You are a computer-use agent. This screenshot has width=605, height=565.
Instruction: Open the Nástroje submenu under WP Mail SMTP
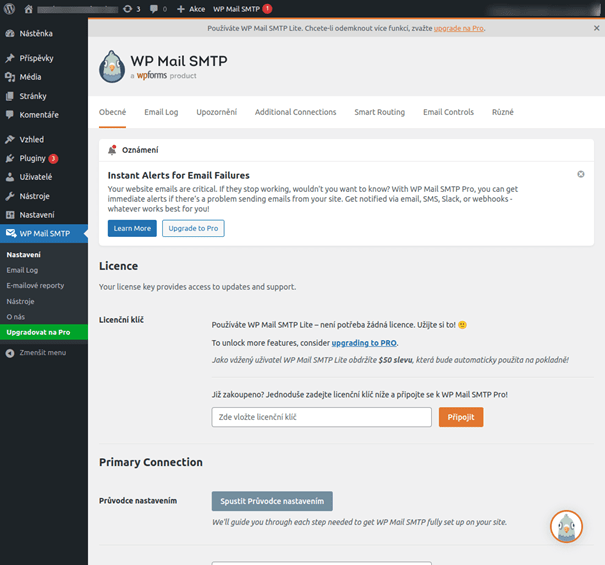[20, 301]
